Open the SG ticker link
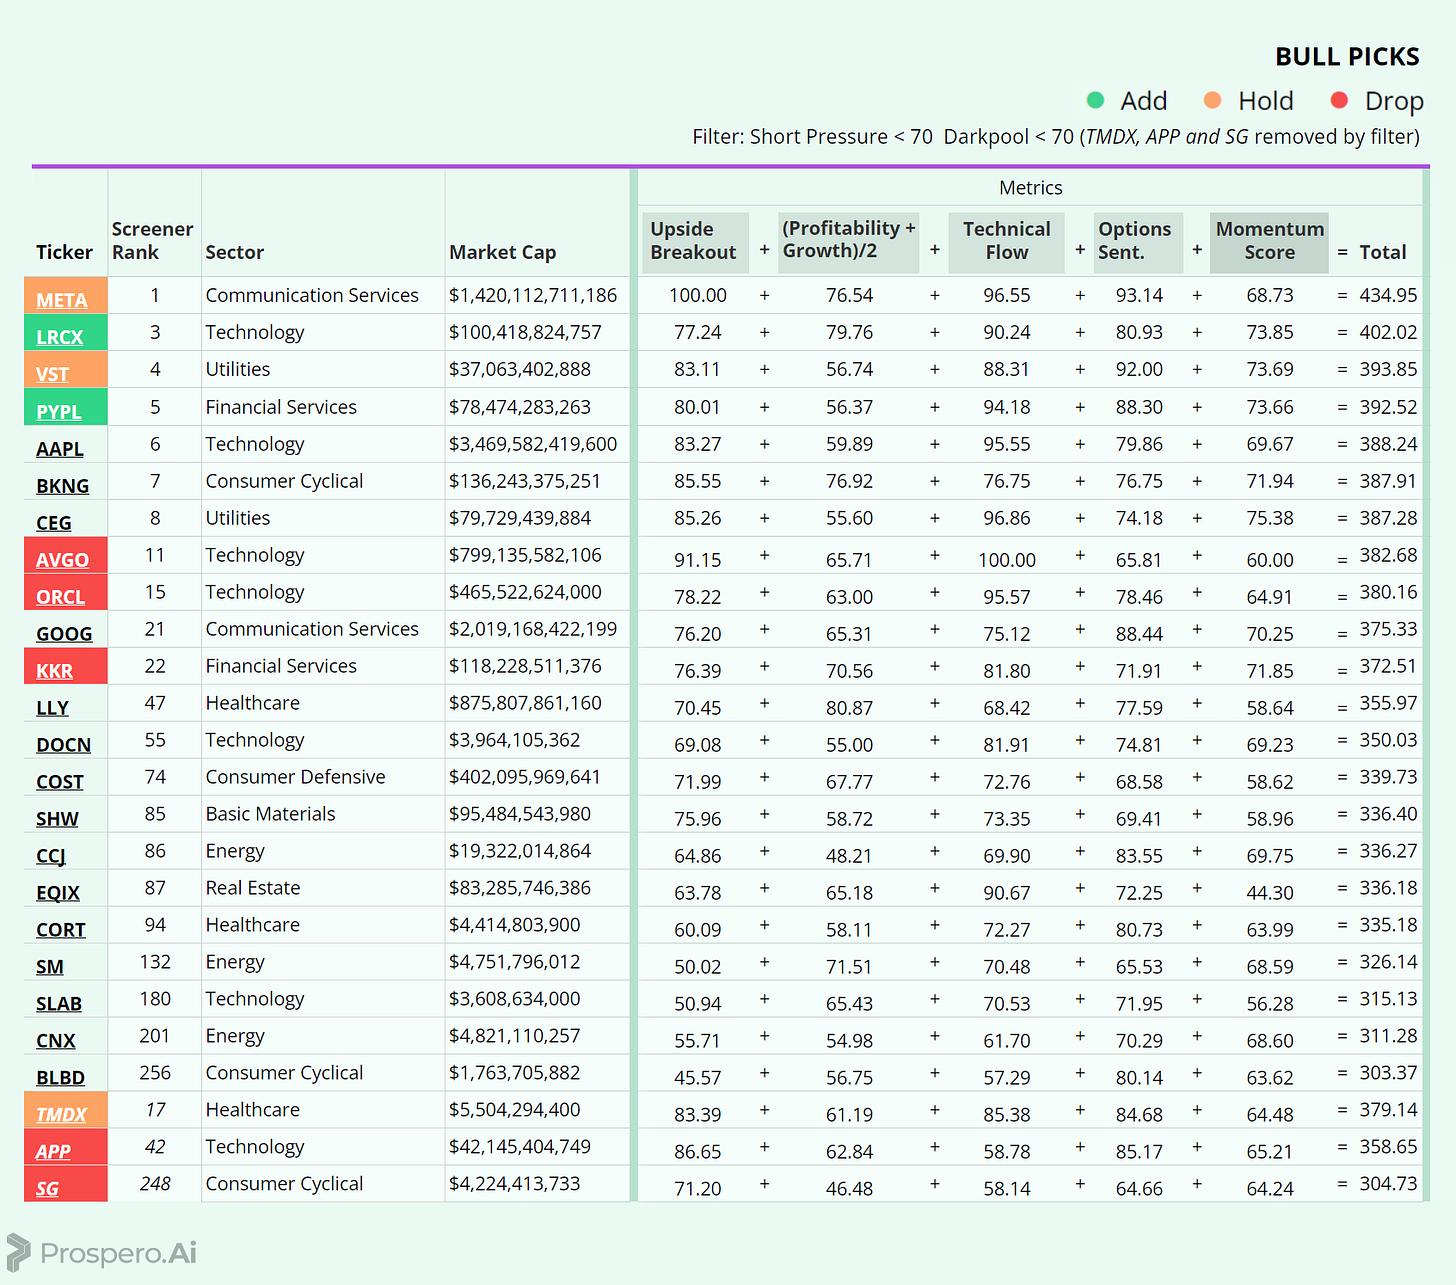The height and width of the screenshot is (1285, 1456). pos(47,1189)
